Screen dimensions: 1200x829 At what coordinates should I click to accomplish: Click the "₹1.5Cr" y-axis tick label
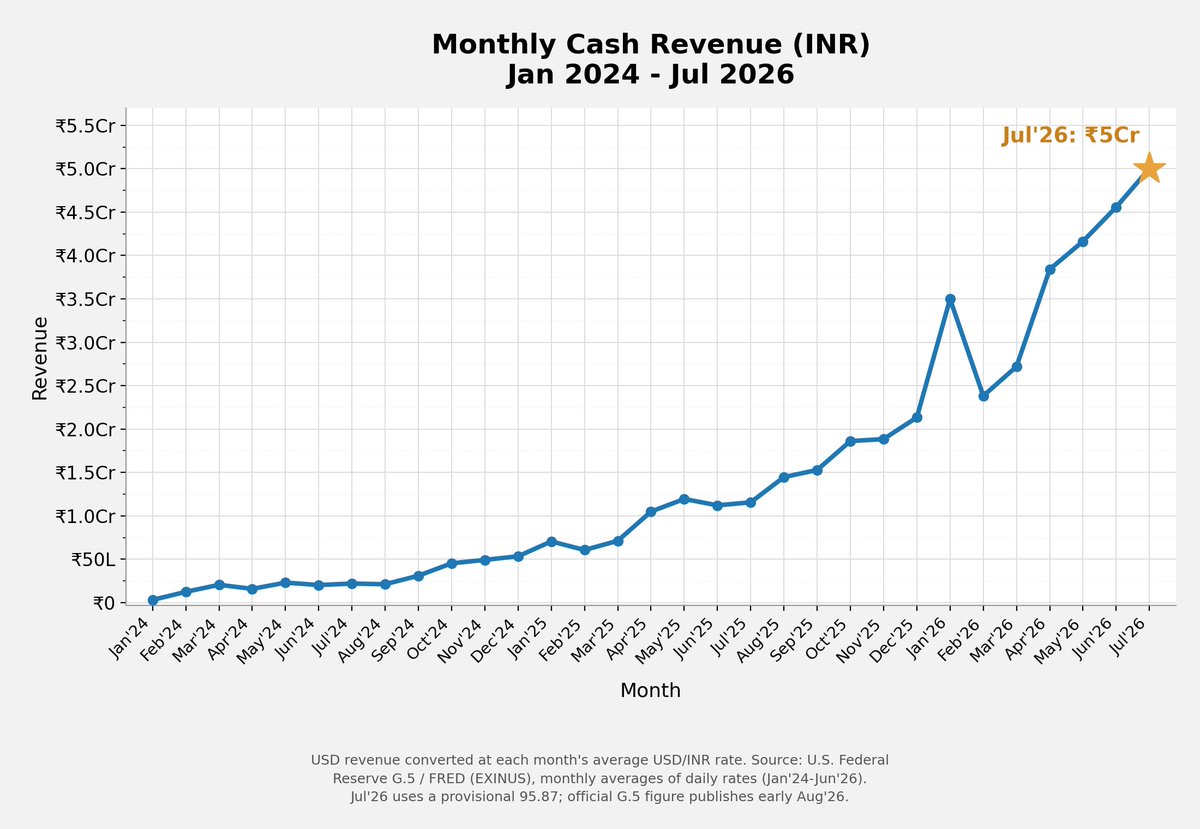[x=85, y=472]
